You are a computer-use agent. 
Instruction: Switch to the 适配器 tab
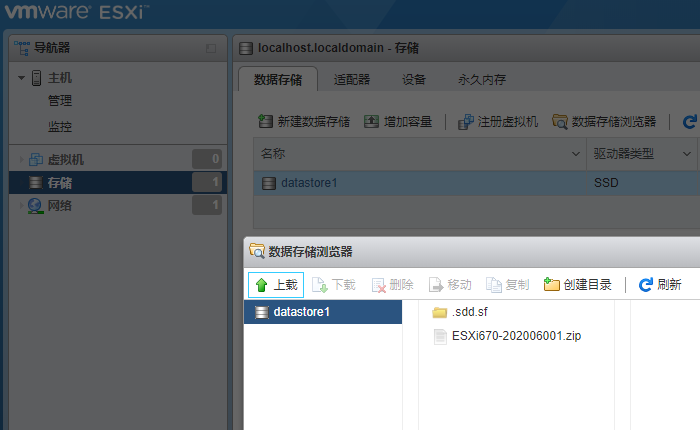352,79
